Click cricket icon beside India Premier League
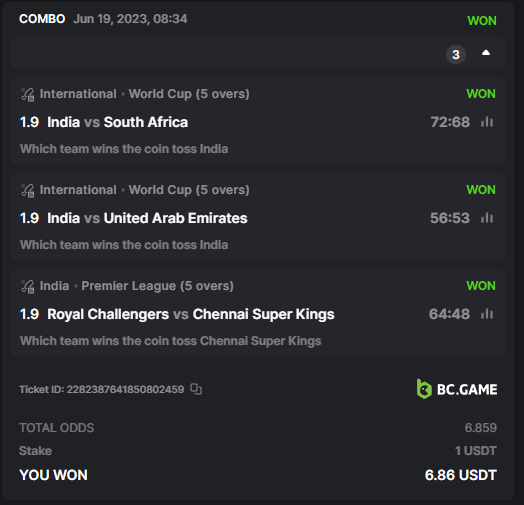 28,286
